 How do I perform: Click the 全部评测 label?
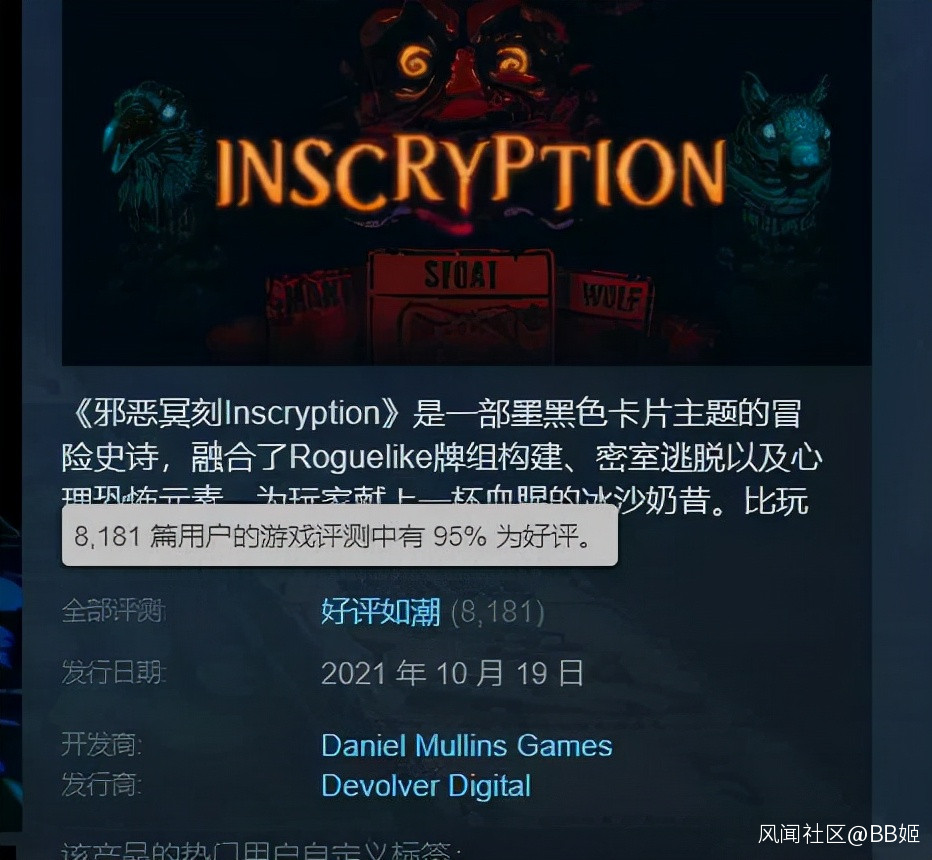114,610
